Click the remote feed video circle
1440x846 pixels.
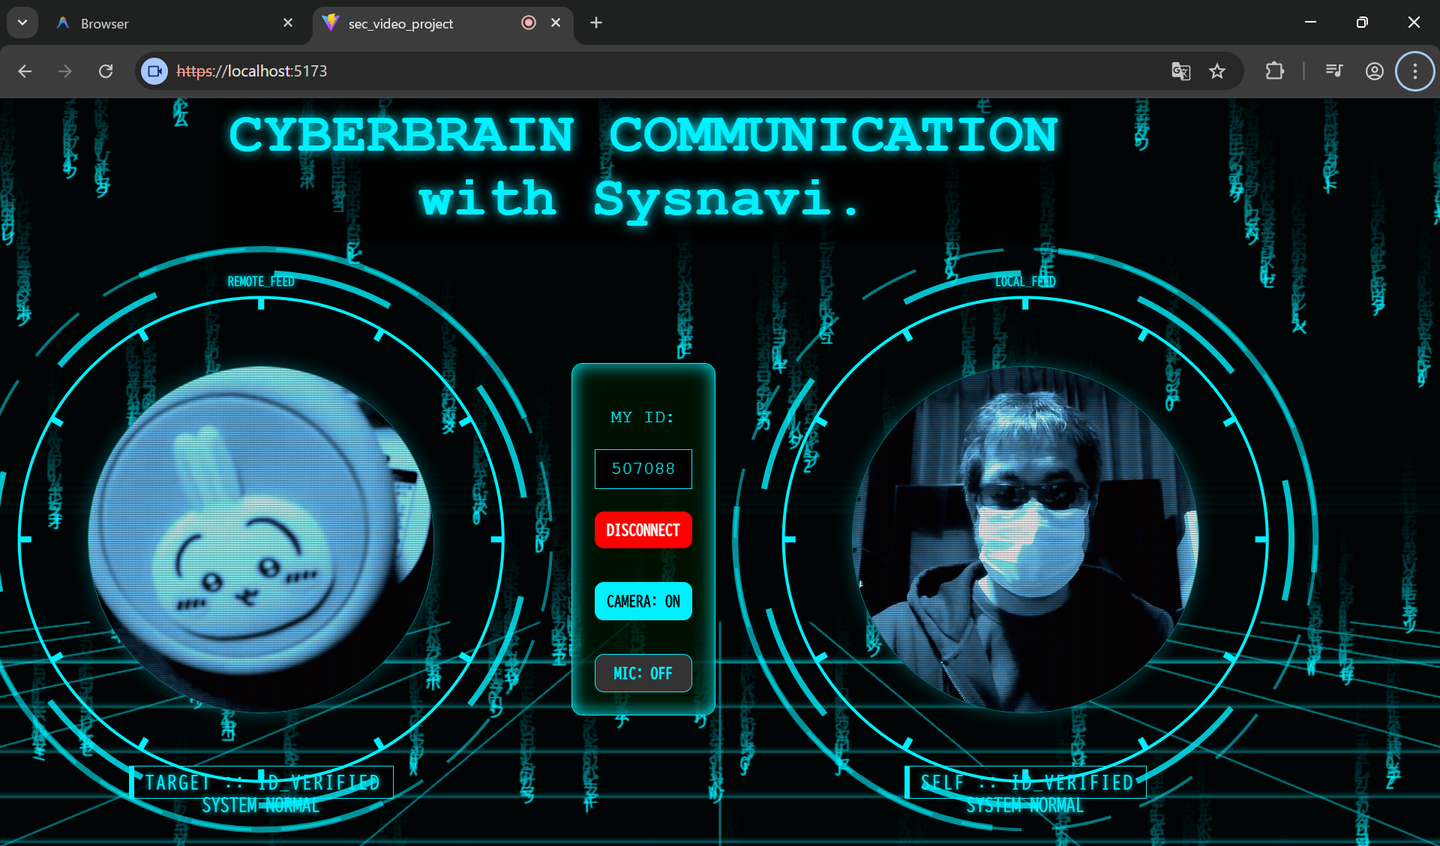pos(261,539)
